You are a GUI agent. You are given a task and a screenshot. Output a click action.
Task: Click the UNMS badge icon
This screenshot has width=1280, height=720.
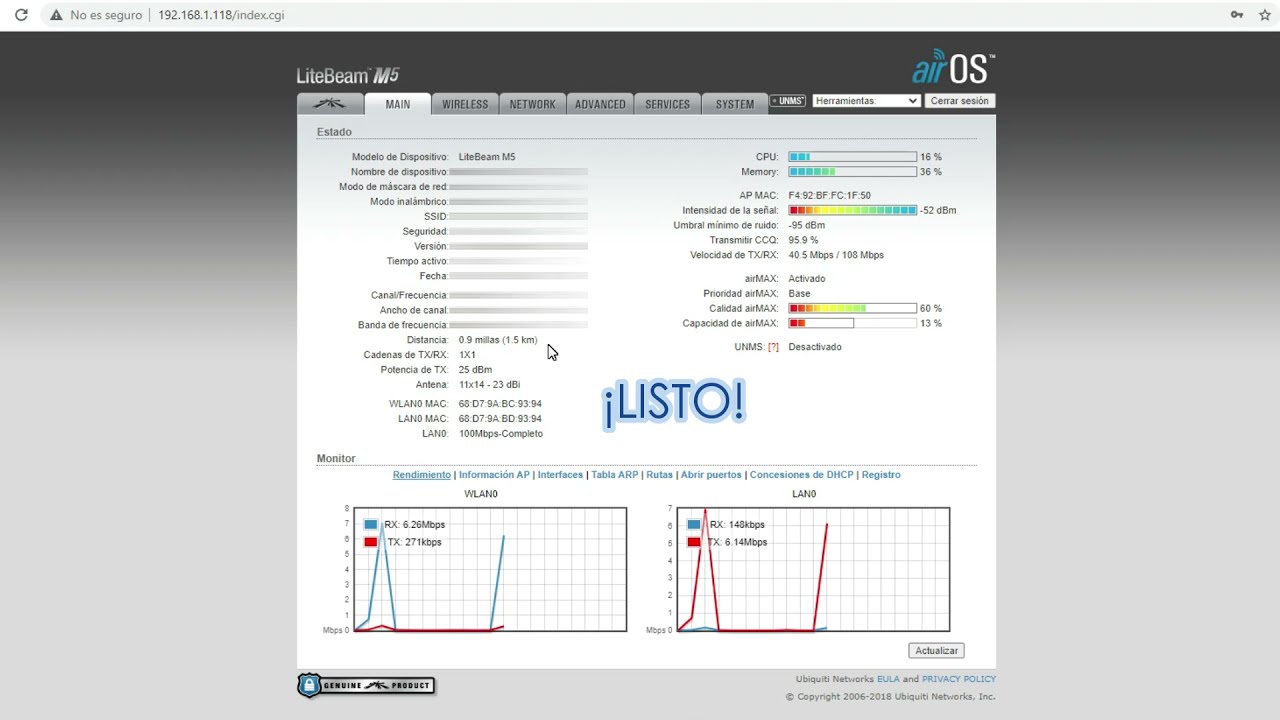788,101
